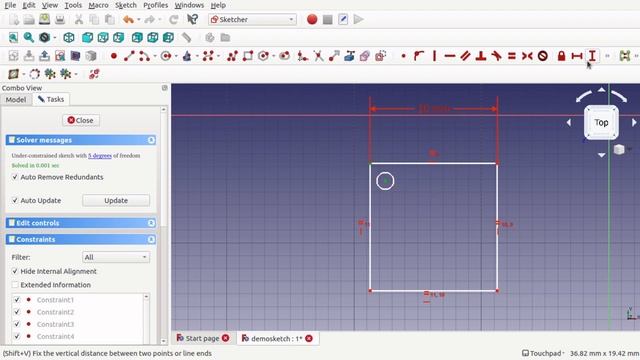
Task: Apply block constraint icon
Action: point(542,56)
